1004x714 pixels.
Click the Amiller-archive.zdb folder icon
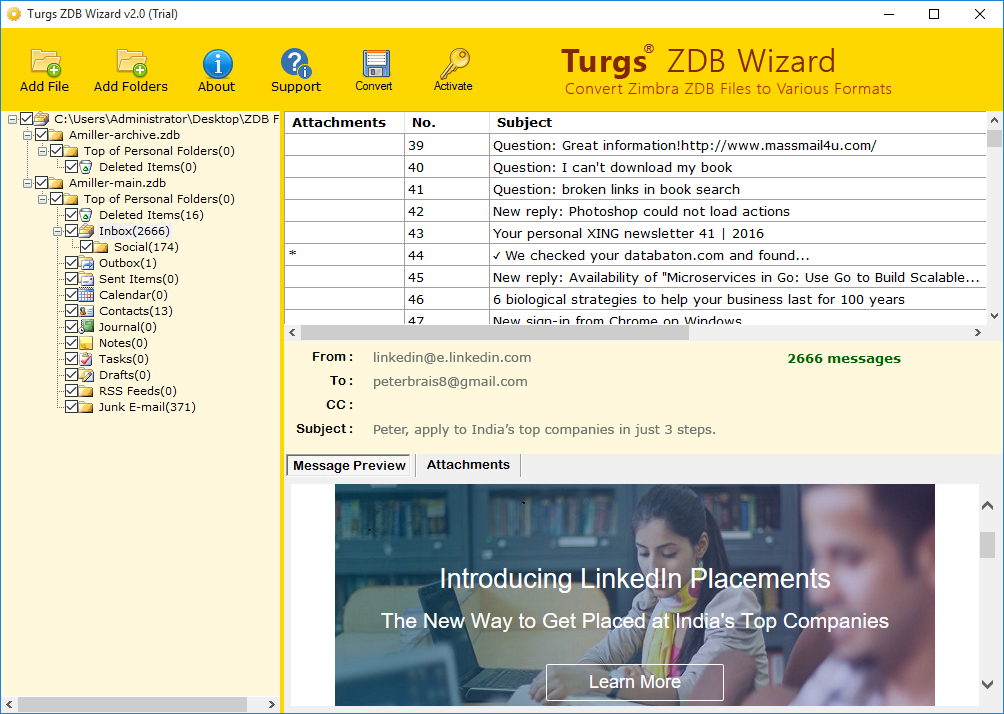(x=56, y=135)
